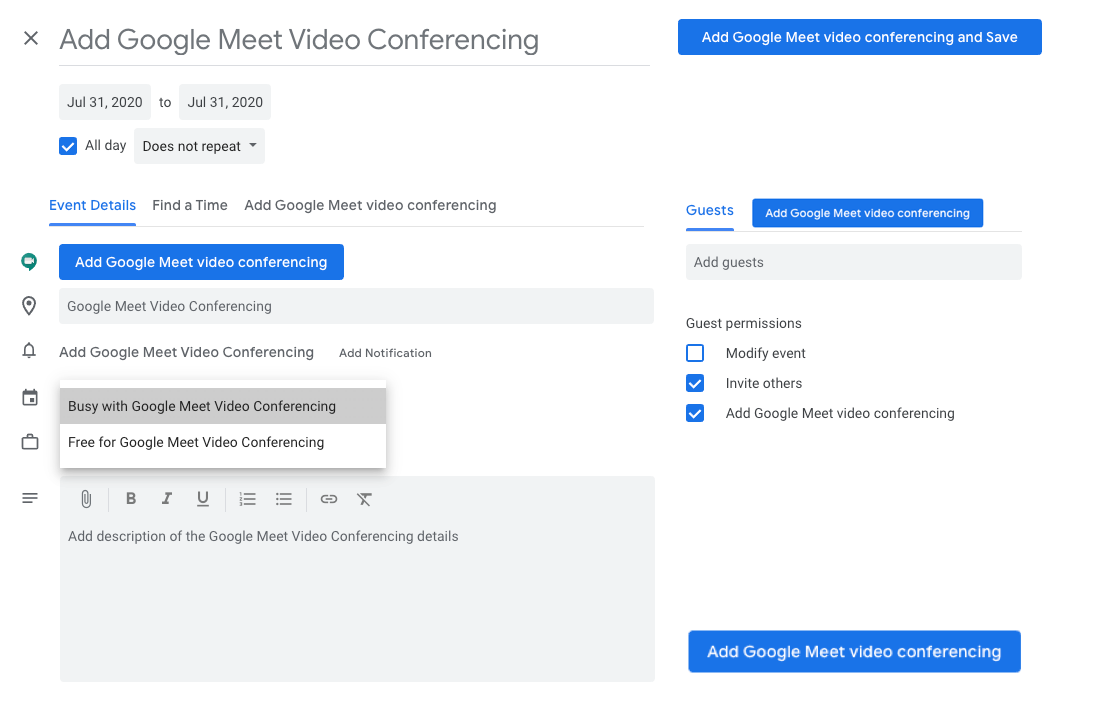Choose Busy with Google Meet Video Conferencing

pos(223,406)
